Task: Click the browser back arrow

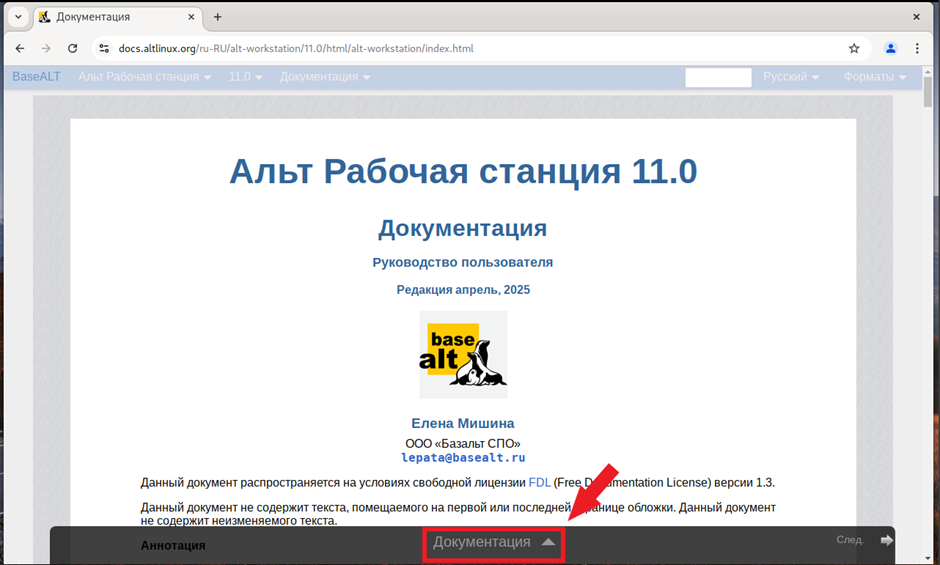Action: pyautogui.click(x=20, y=48)
